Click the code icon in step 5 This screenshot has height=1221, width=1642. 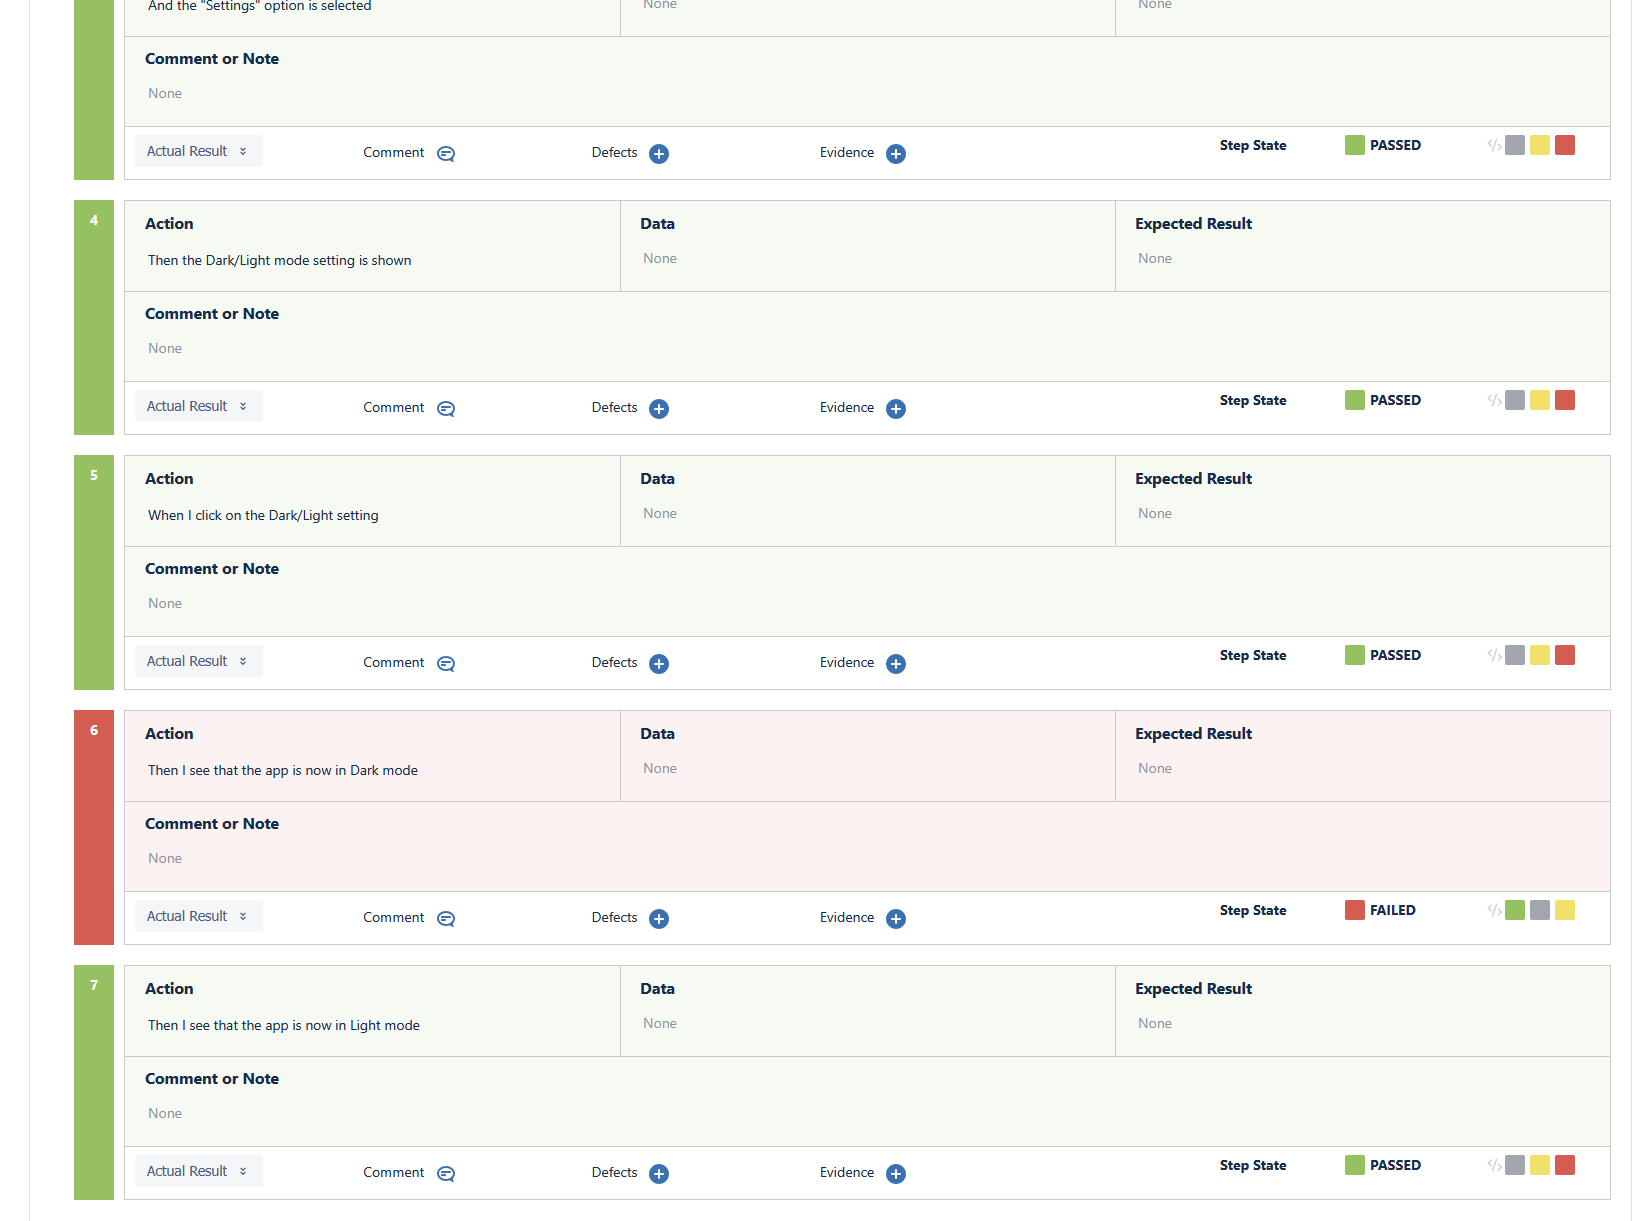pyautogui.click(x=1494, y=655)
